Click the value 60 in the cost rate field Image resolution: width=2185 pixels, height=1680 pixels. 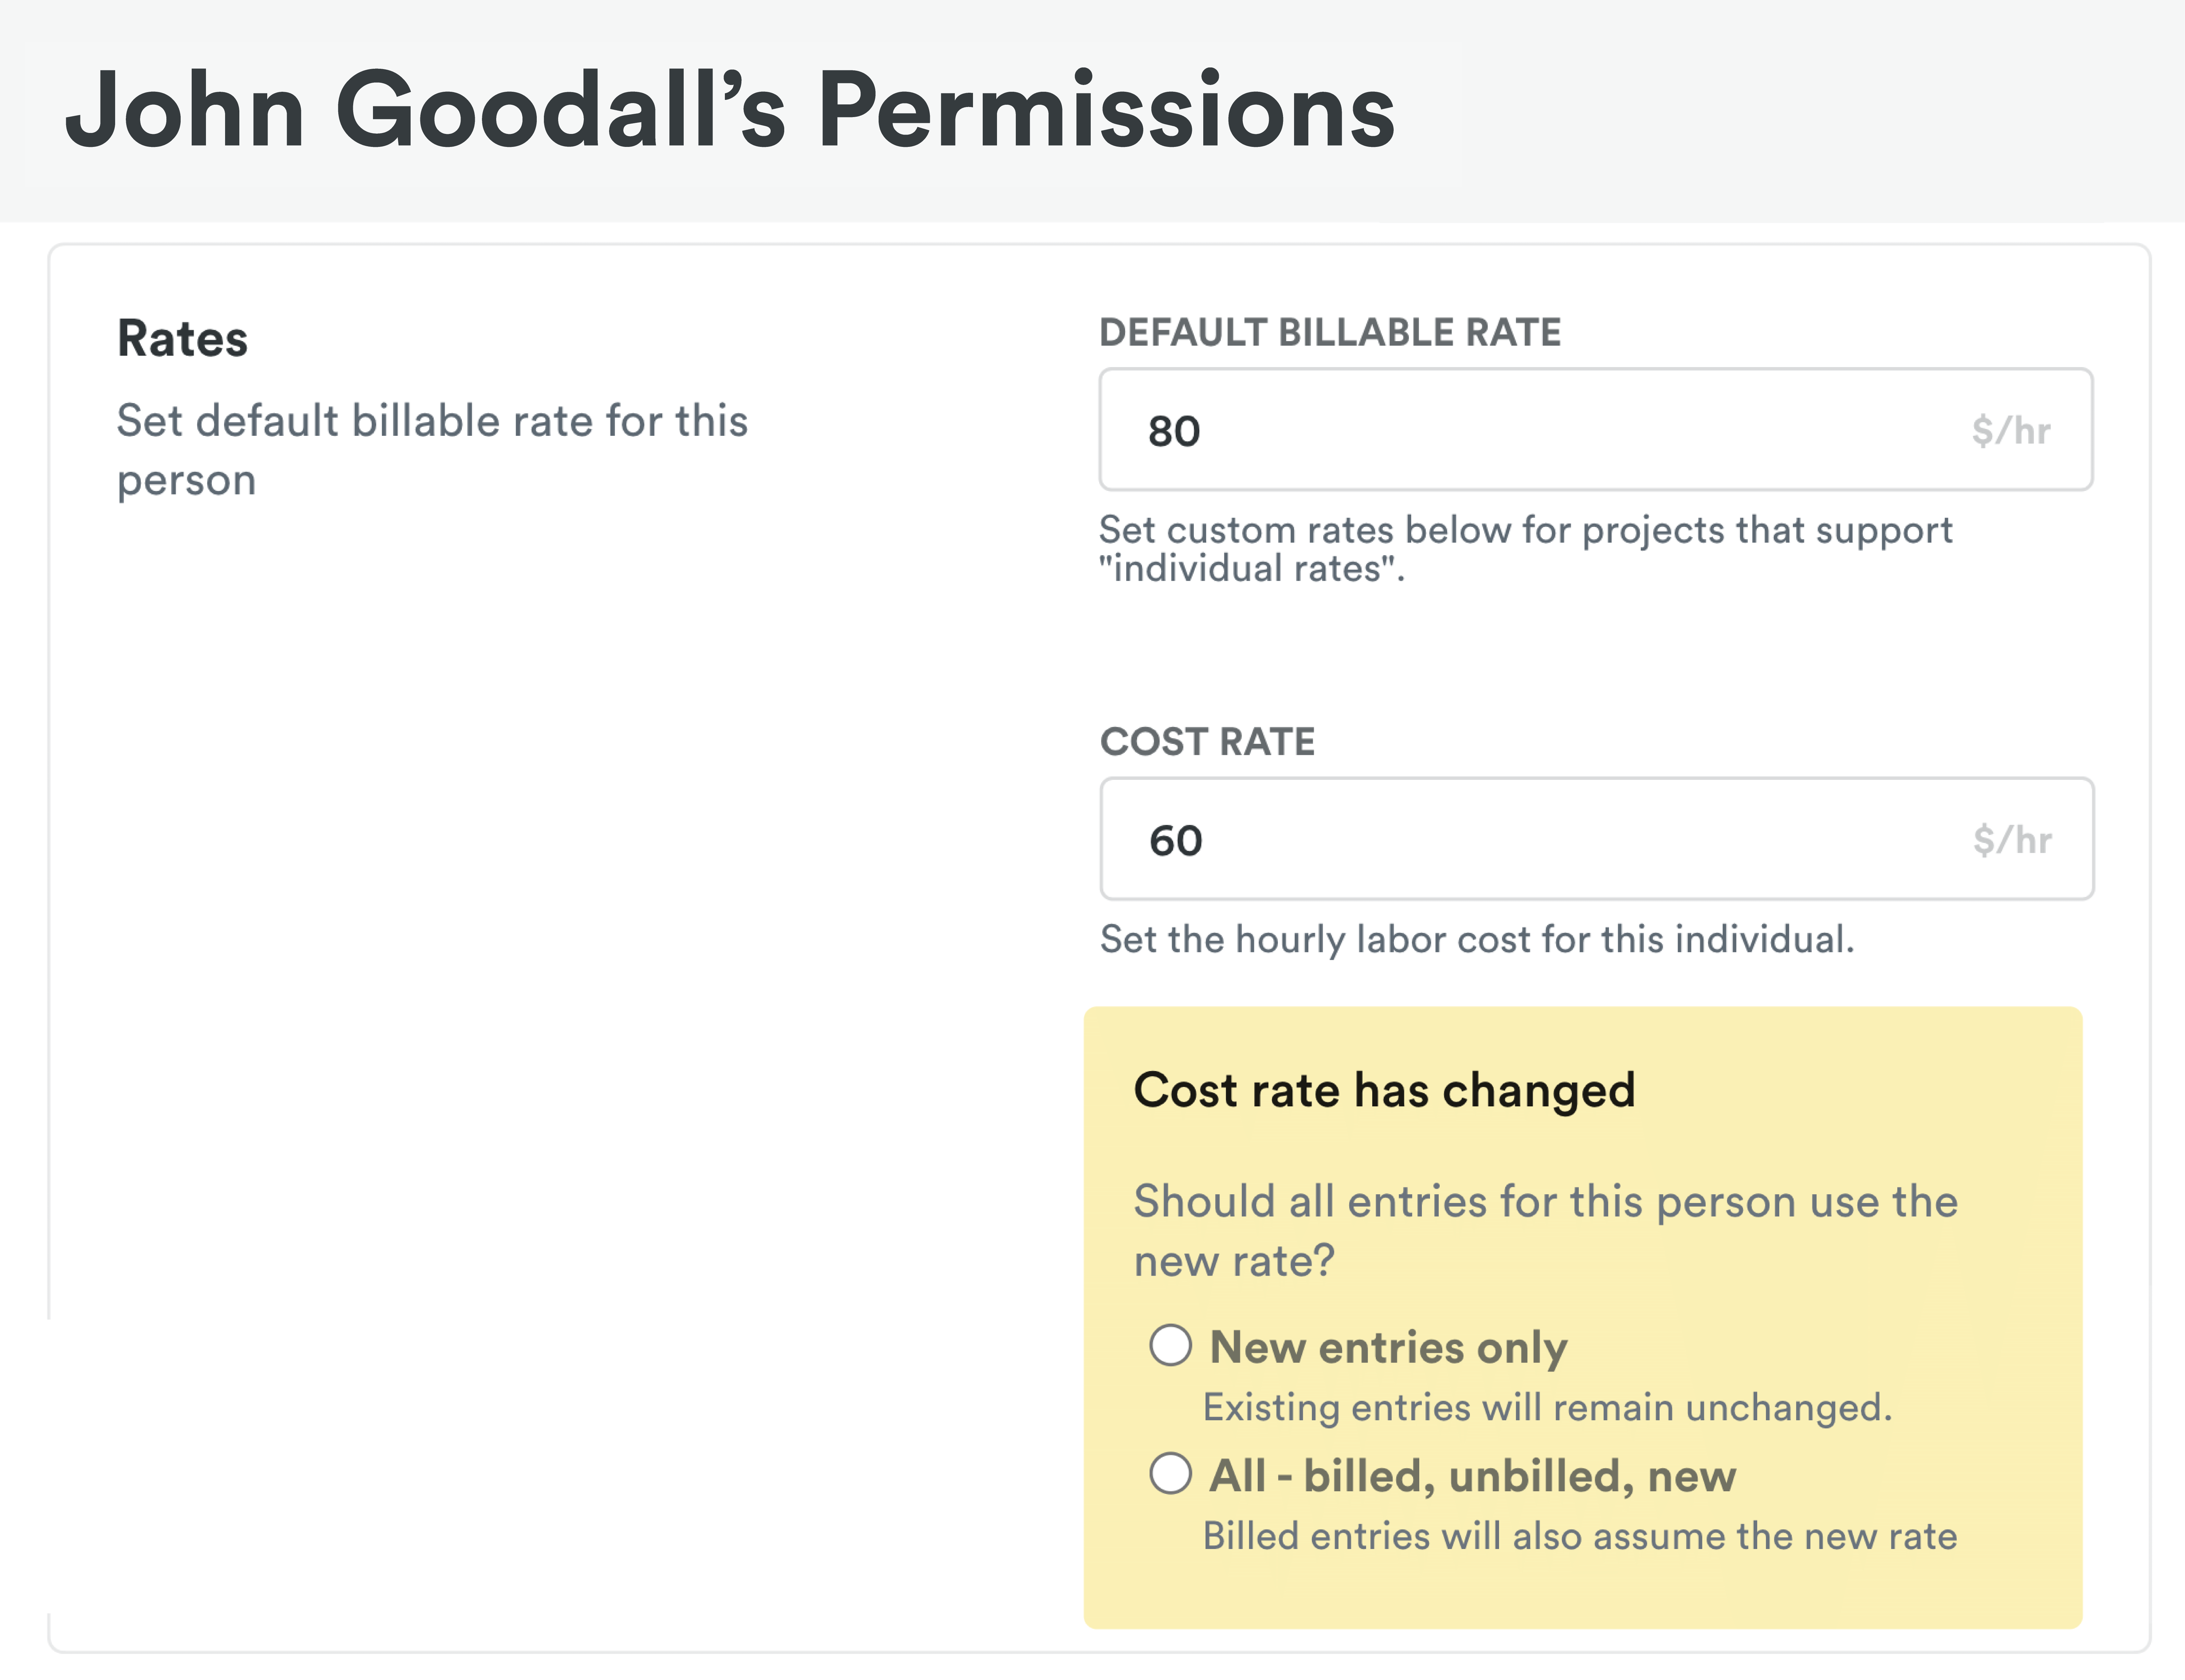tap(1175, 840)
